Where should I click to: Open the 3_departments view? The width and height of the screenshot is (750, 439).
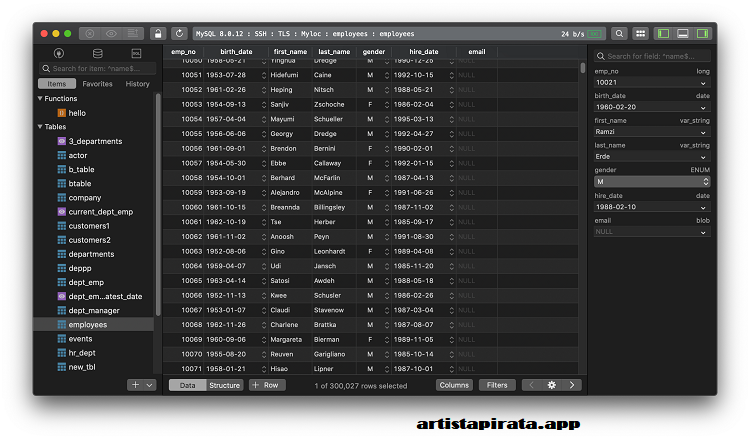pyautogui.click(x=95, y=141)
